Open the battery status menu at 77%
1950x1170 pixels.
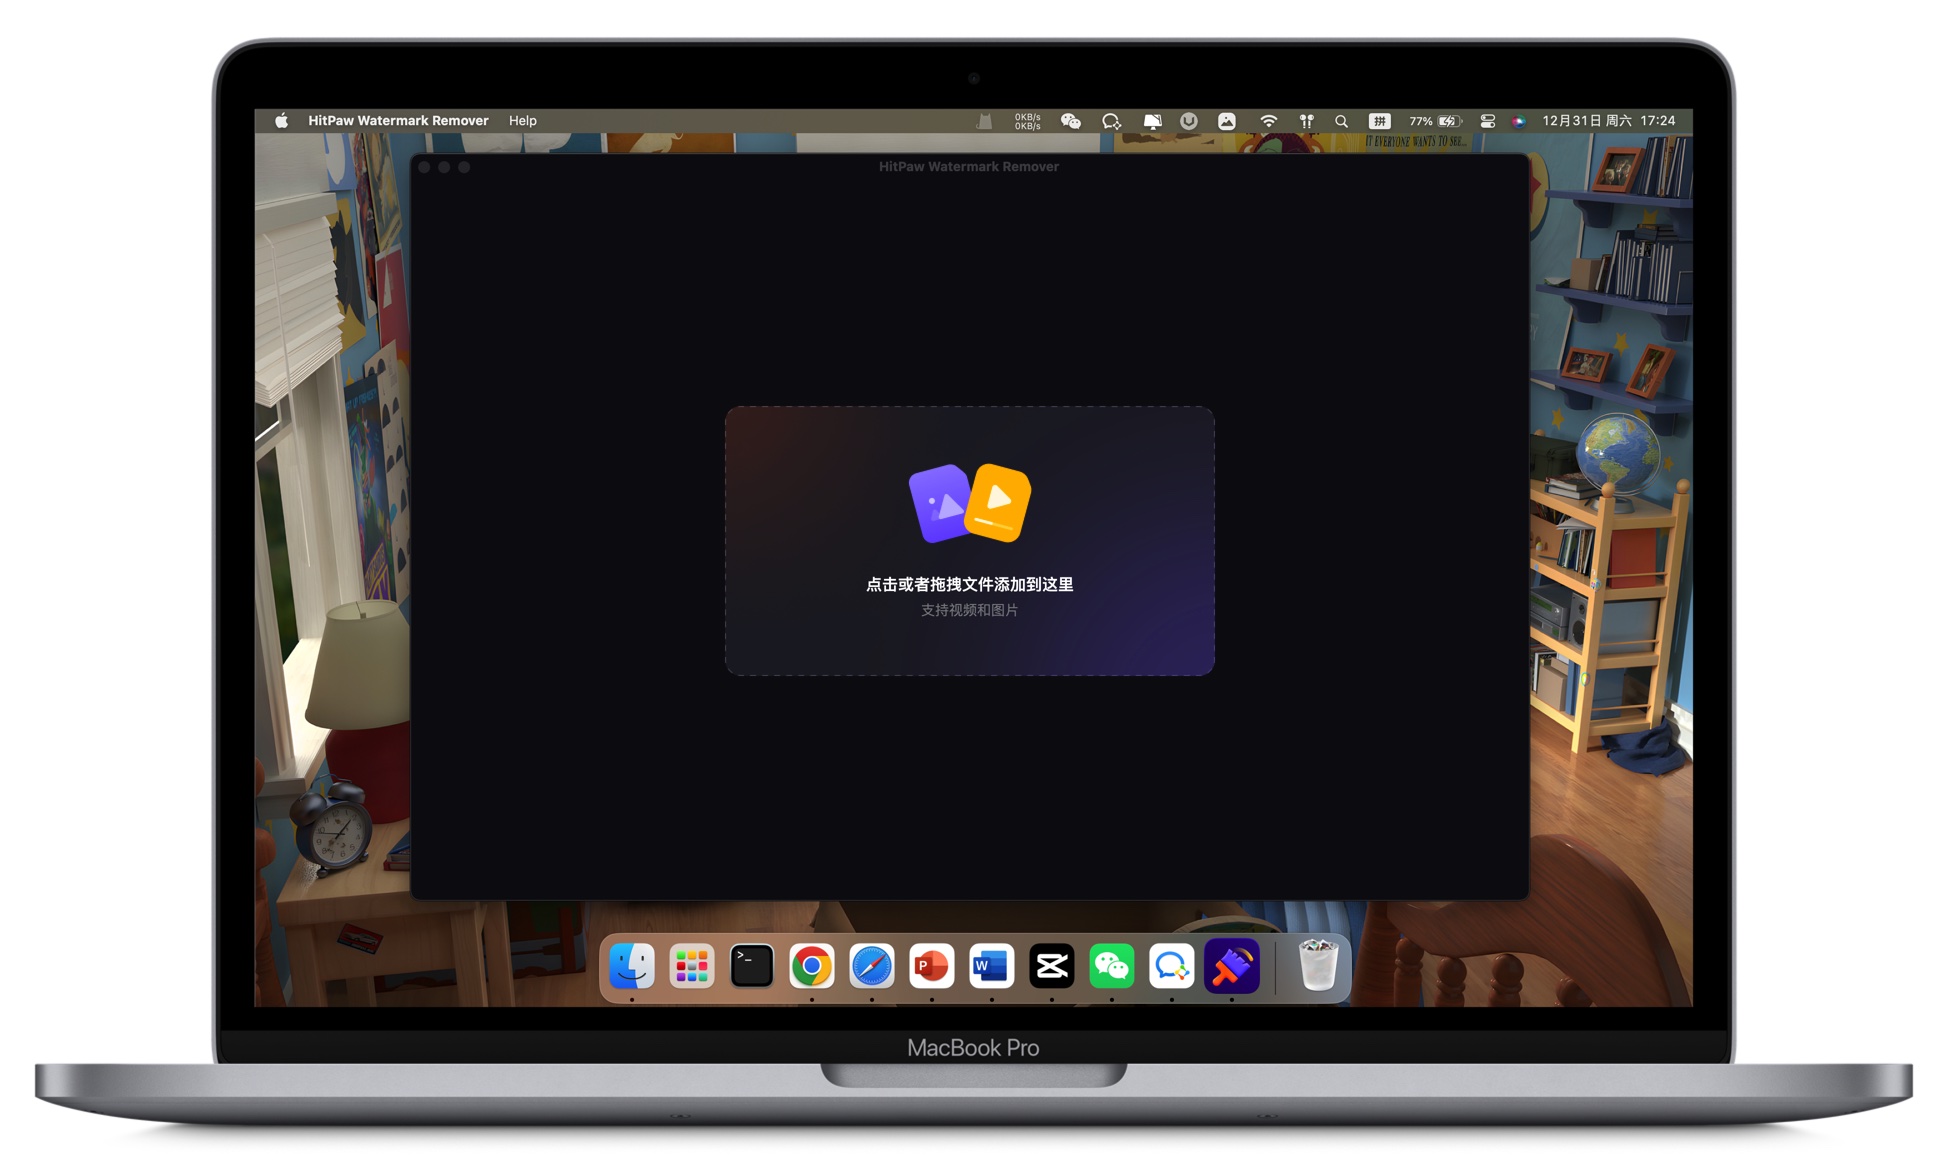pos(1435,121)
